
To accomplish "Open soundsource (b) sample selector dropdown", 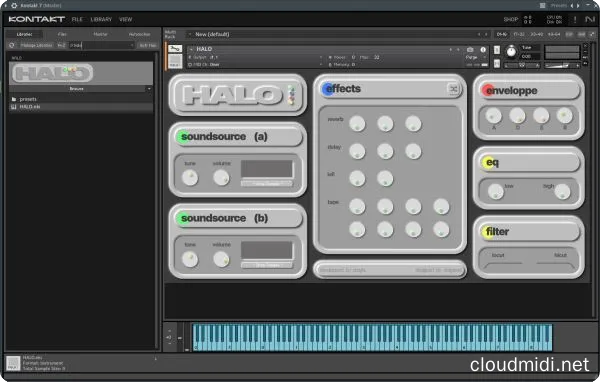I will [267, 265].
